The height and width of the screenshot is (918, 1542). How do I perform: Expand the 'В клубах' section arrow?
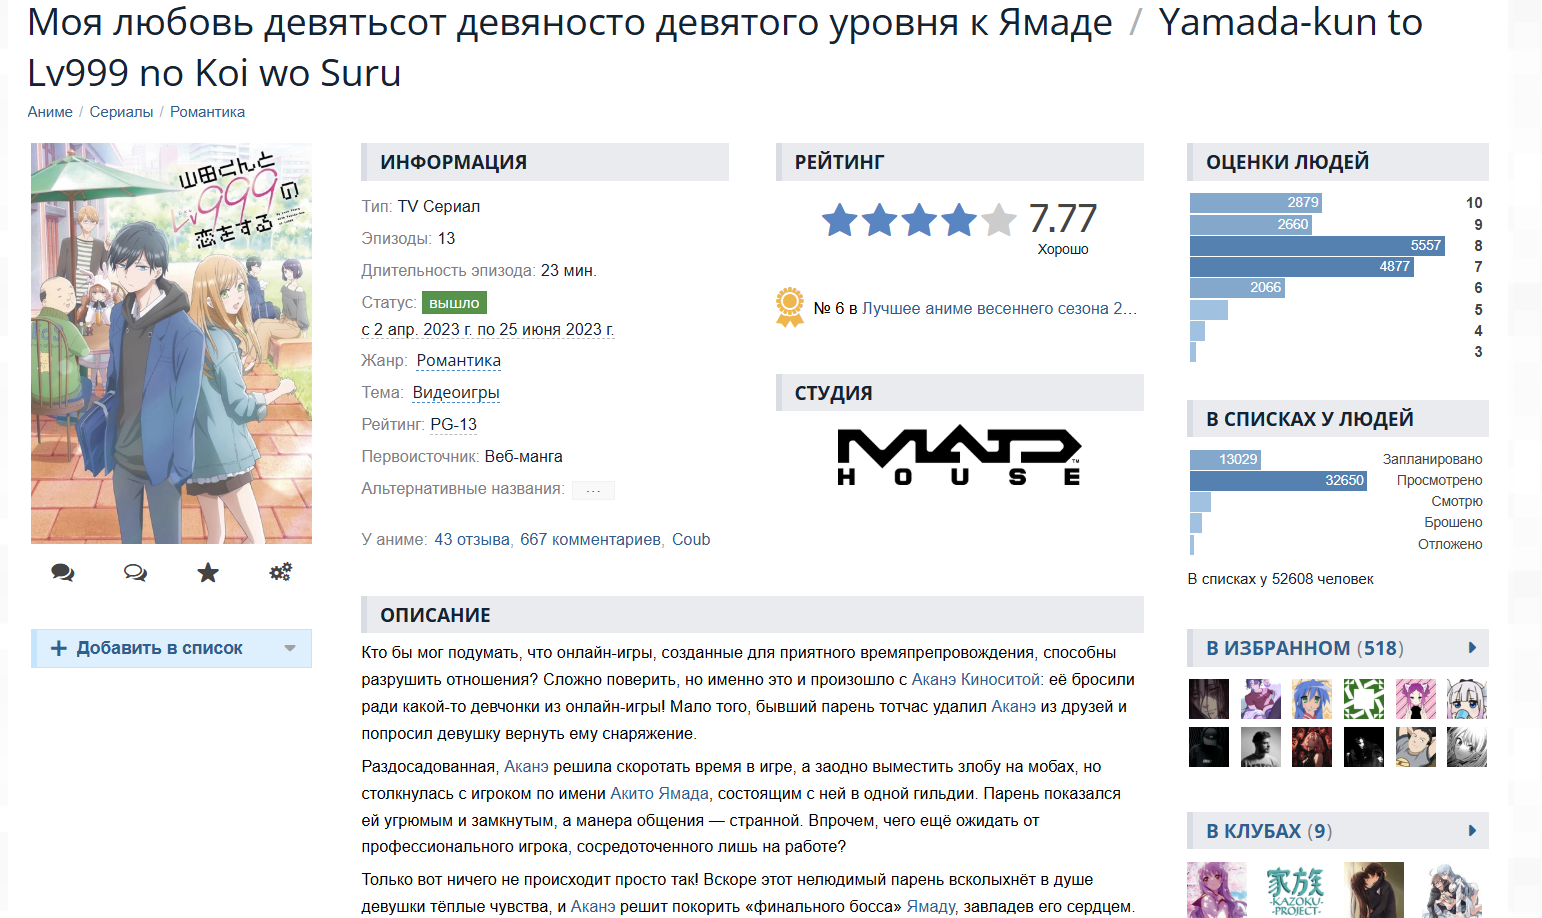click(x=1472, y=831)
